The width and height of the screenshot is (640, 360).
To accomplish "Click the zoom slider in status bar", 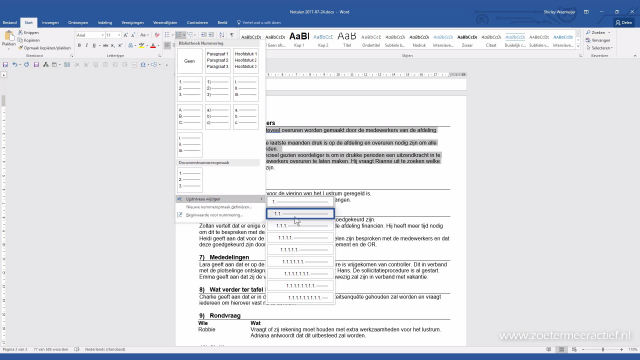I will [602, 349].
